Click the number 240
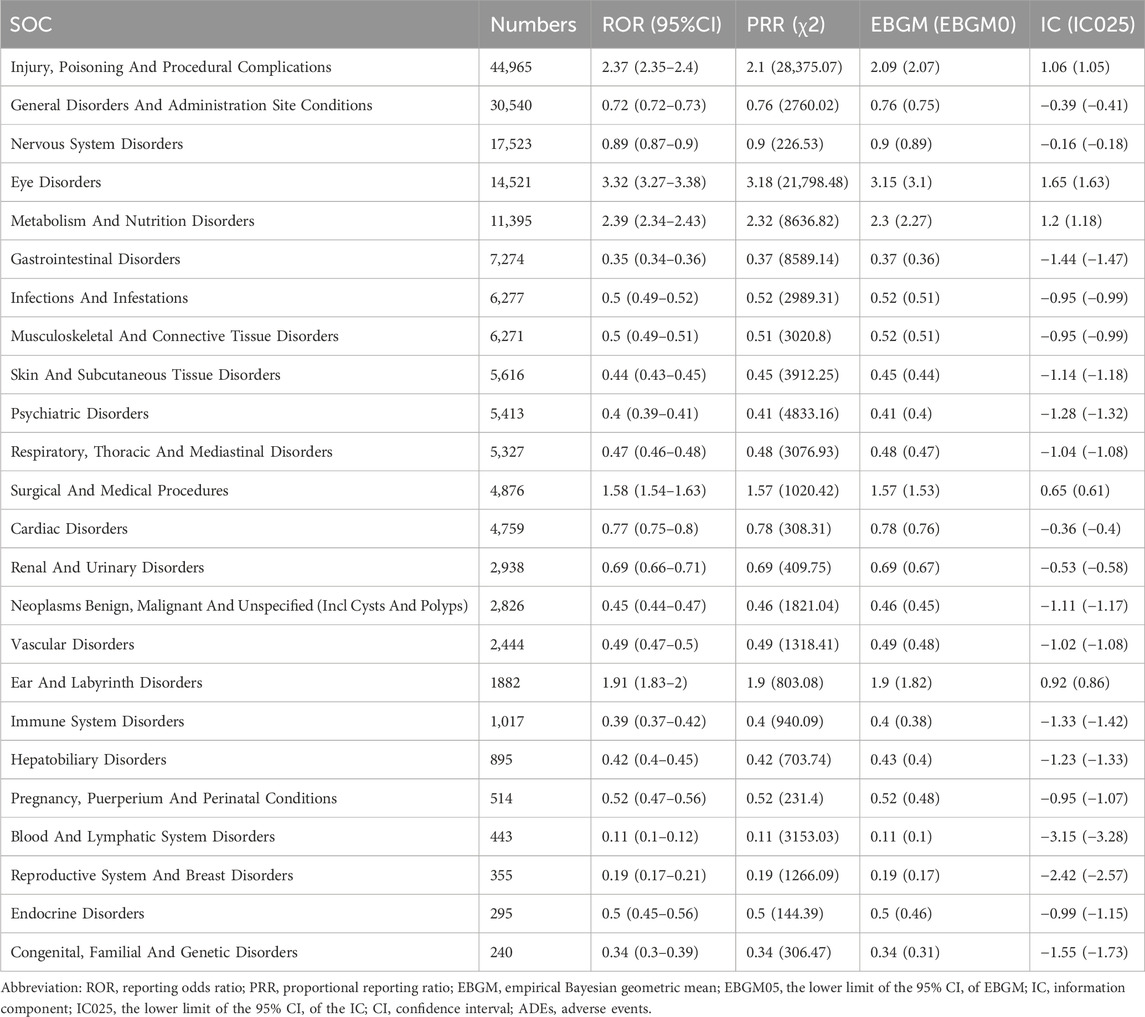Screen dimensions: 1145x1017 click(501, 952)
